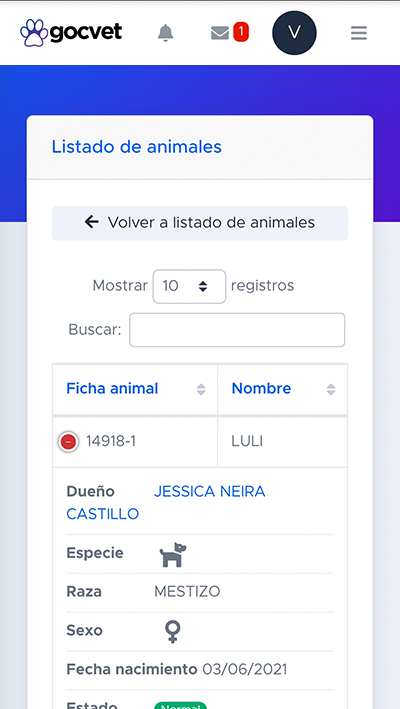This screenshot has width=400, height=709.
Task: Click the female sex symbol icon
Action: (x=173, y=631)
